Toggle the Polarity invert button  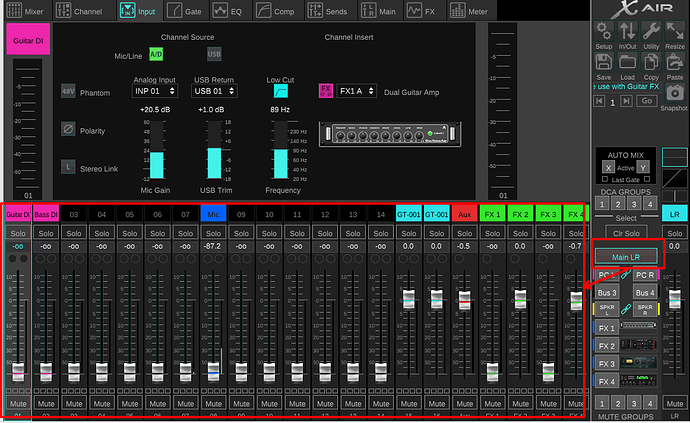coord(68,129)
